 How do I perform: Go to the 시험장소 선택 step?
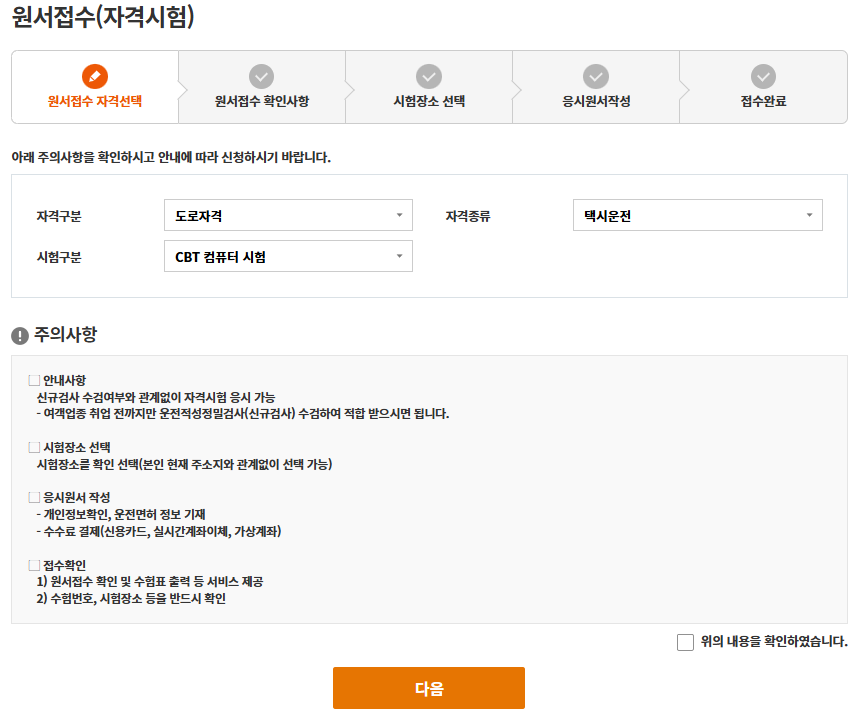429,87
